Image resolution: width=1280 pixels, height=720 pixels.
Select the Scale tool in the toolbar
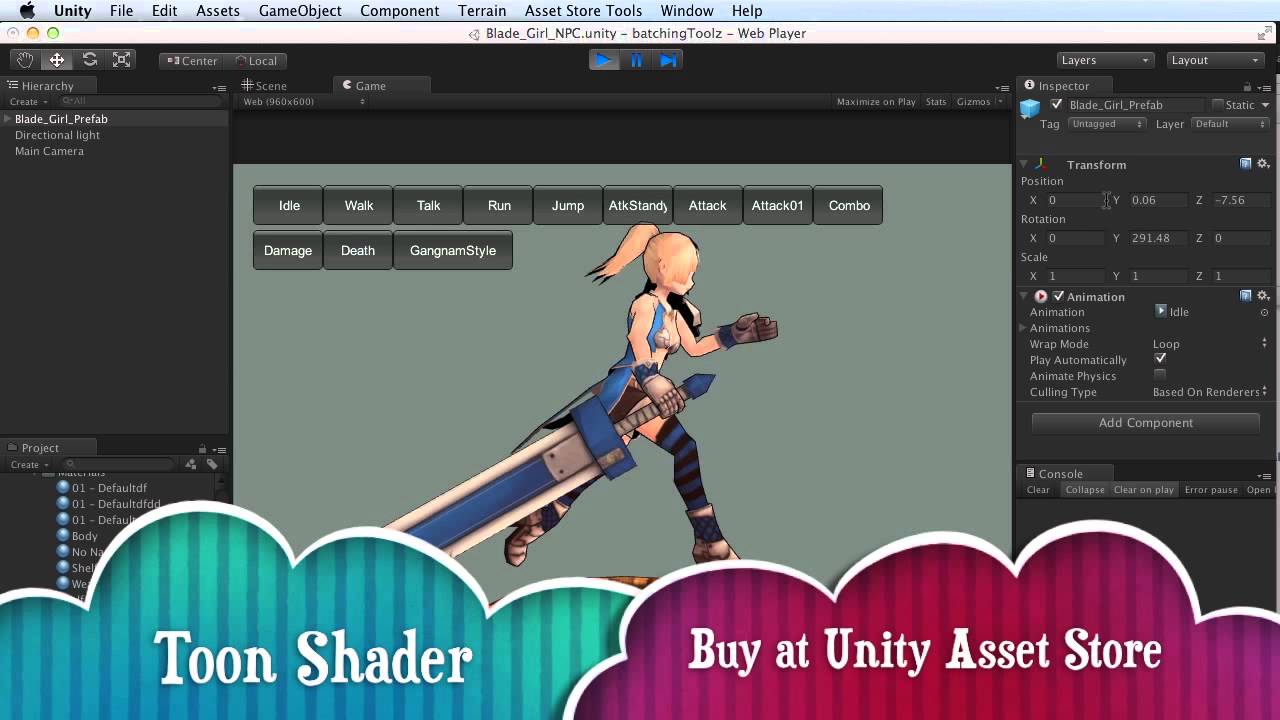click(122, 60)
